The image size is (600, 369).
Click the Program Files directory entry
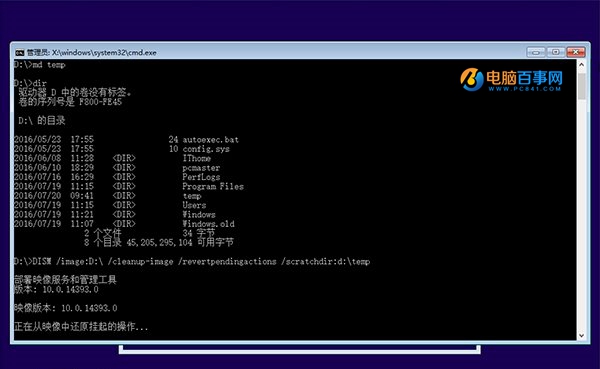(x=213, y=186)
